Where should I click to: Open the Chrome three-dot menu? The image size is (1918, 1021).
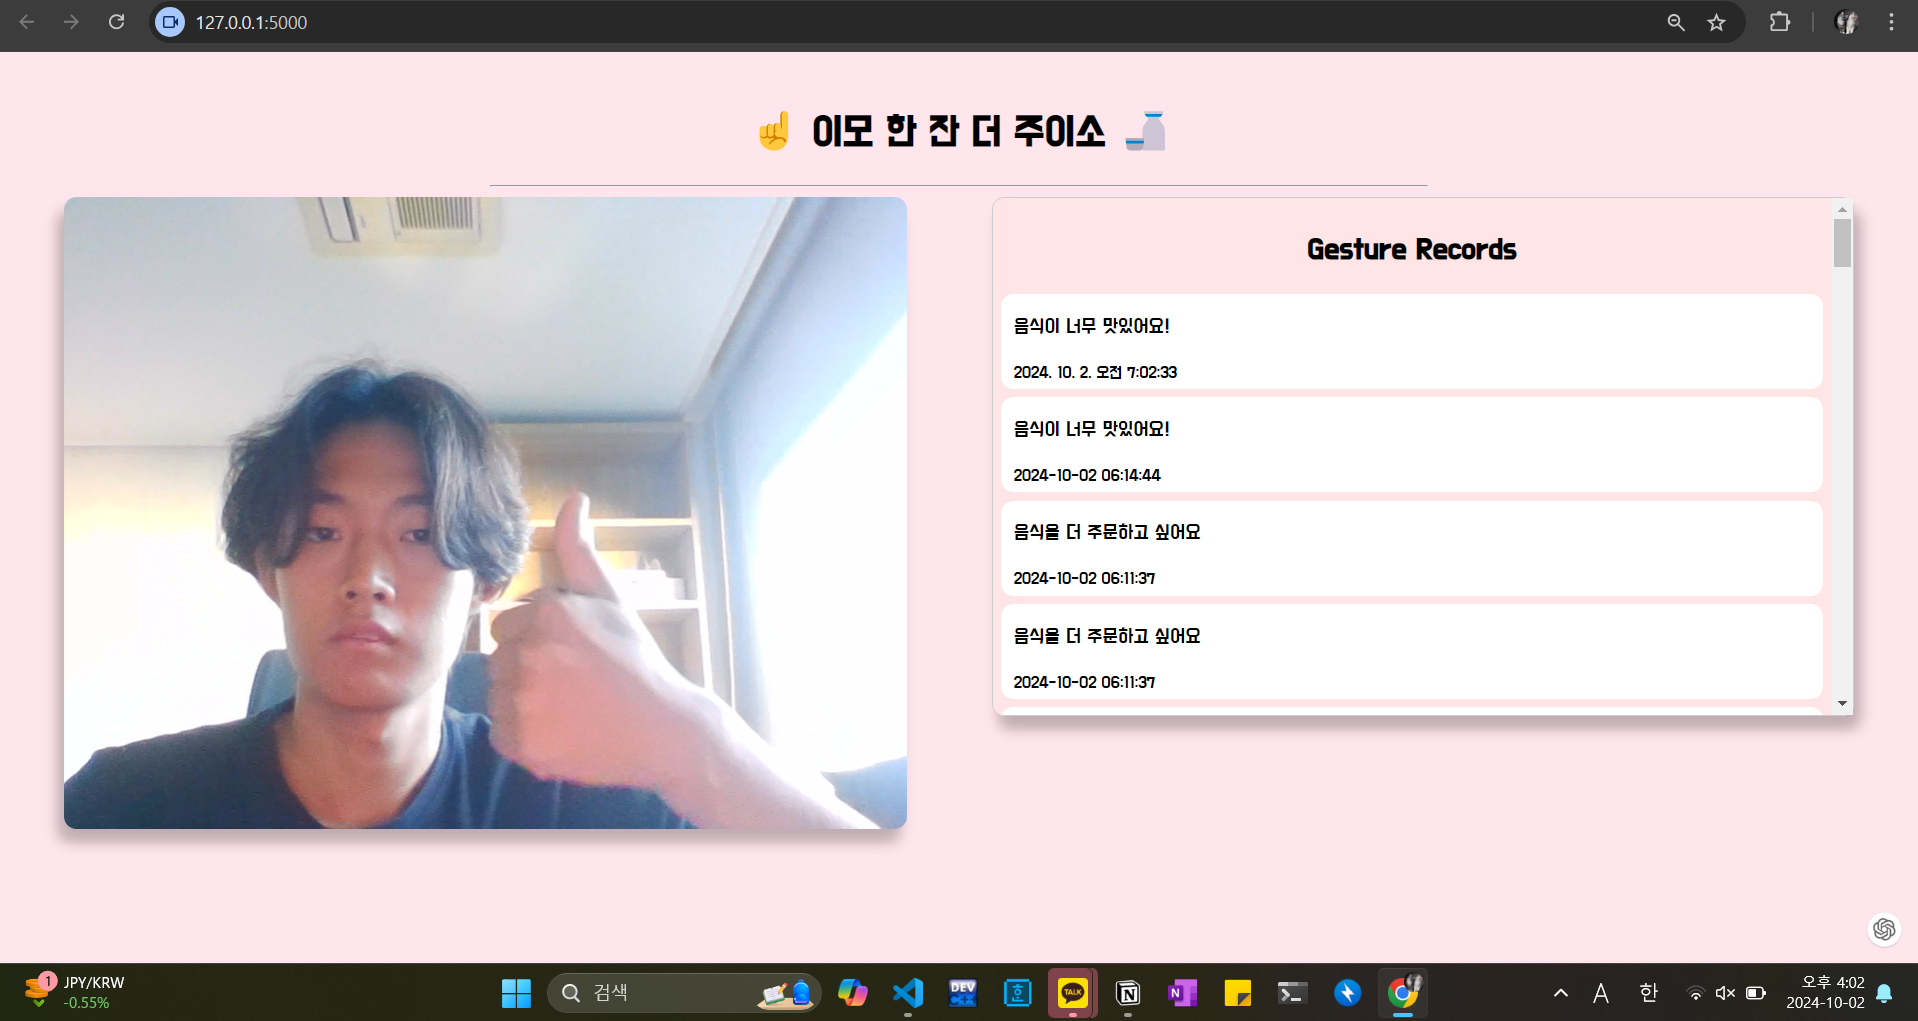coord(1891,22)
